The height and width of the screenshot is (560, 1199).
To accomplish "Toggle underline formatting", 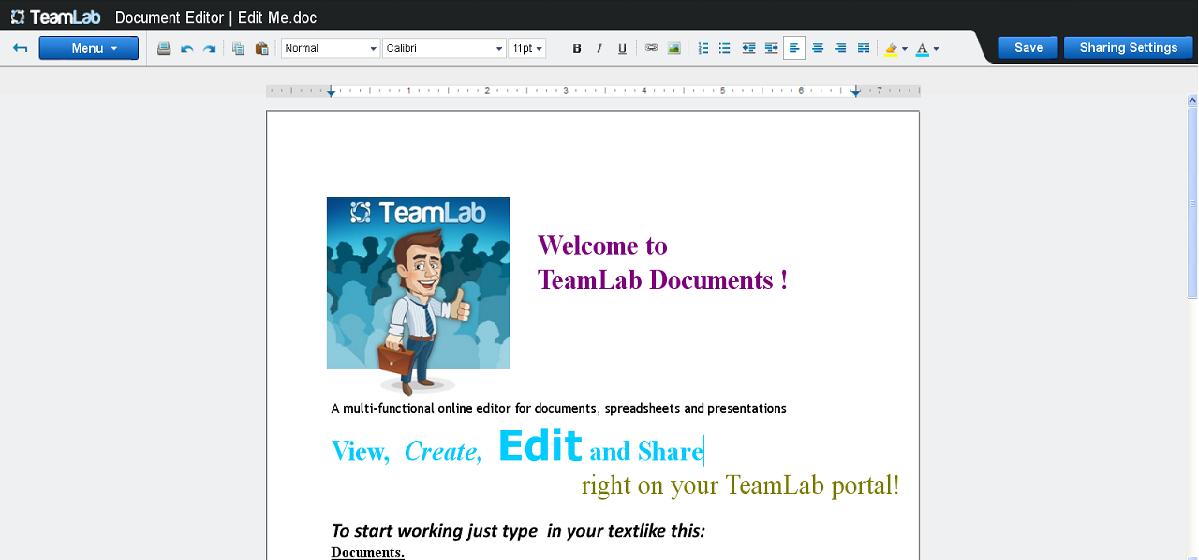I will click(622, 48).
